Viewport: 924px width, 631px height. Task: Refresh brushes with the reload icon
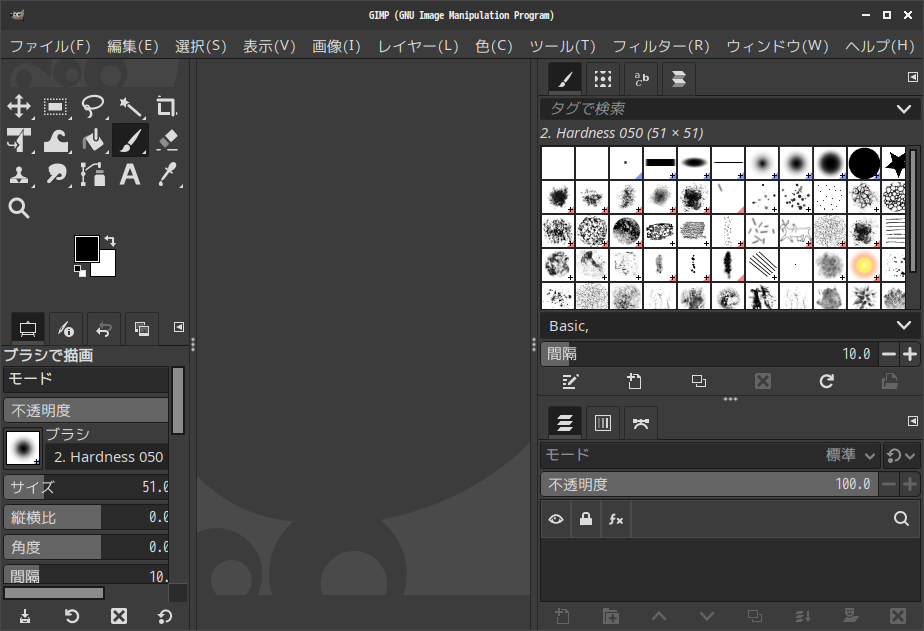point(826,381)
